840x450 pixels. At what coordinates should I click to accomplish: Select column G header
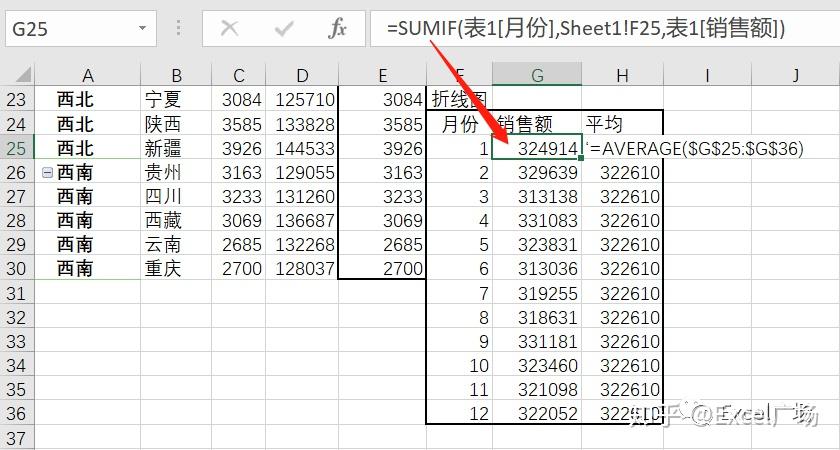537,75
